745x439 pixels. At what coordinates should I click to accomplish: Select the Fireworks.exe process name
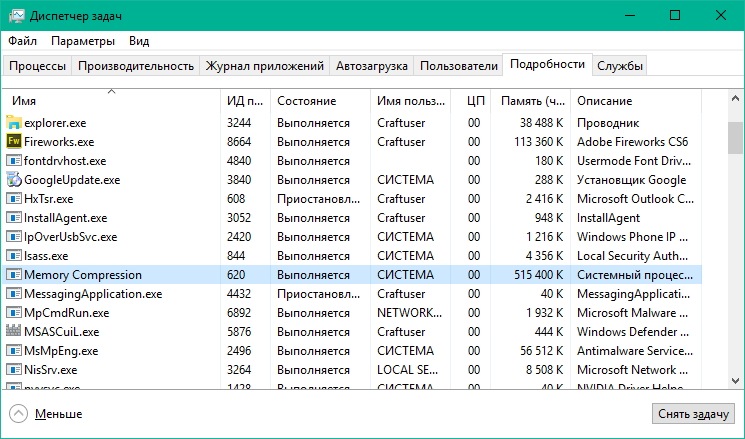pyautogui.click(x=59, y=142)
